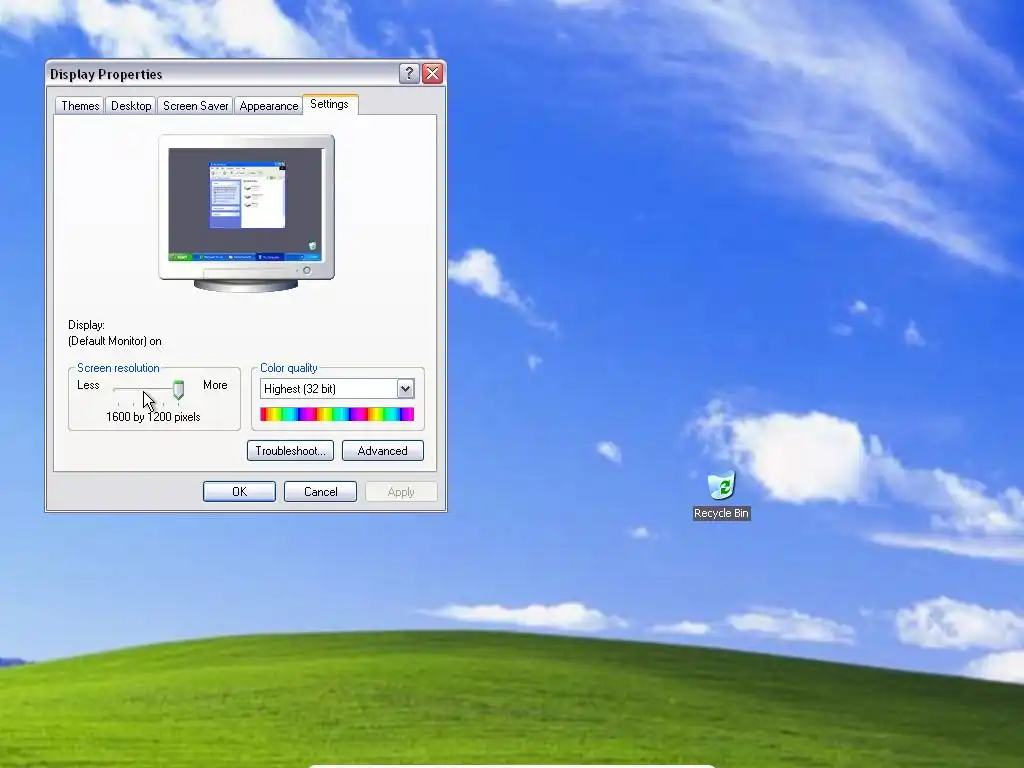Image resolution: width=1024 pixels, height=768 pixels.
Task: Confirm with the OK button
Action: [239, 492]
